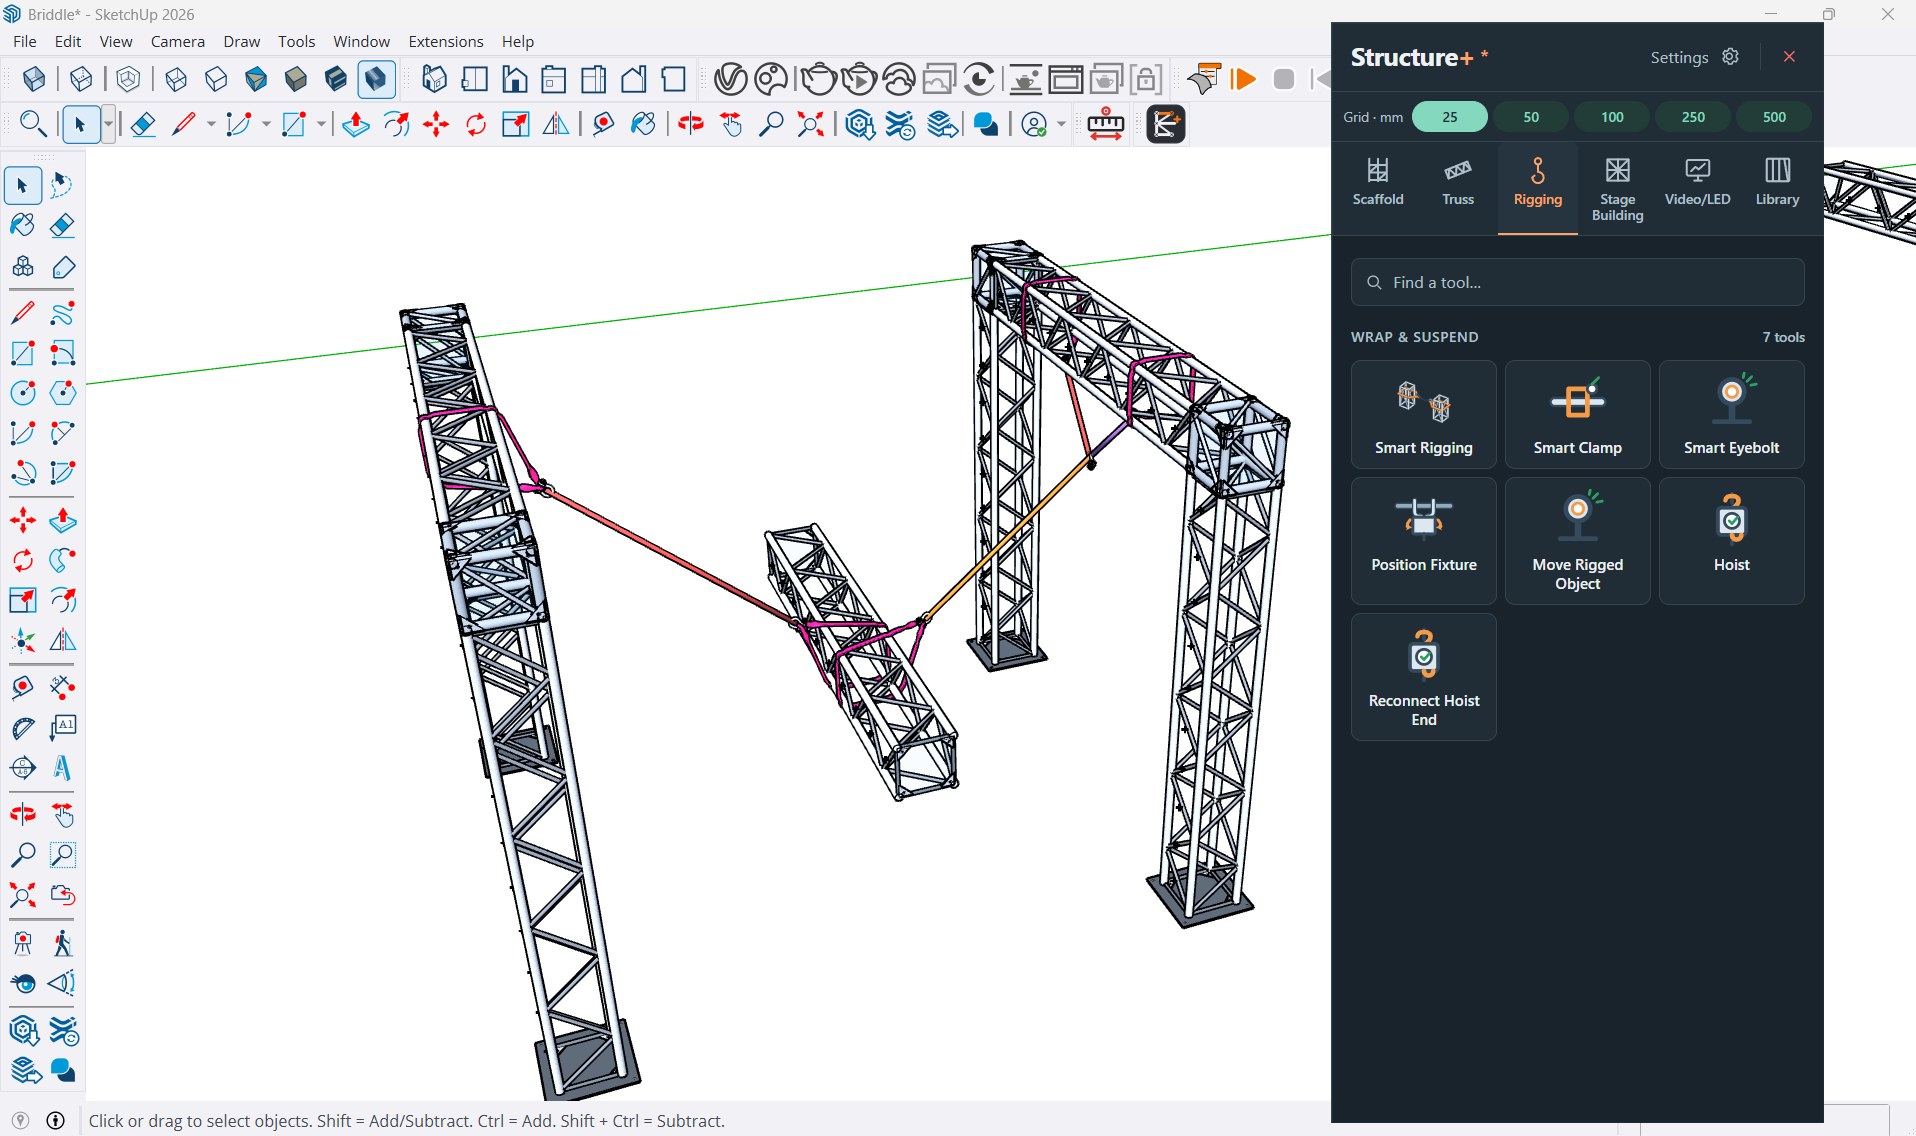The width and height of the screenshot is (1916, 1136).
Task: Click the Find a tool search field
Action: click(1577, 283)
